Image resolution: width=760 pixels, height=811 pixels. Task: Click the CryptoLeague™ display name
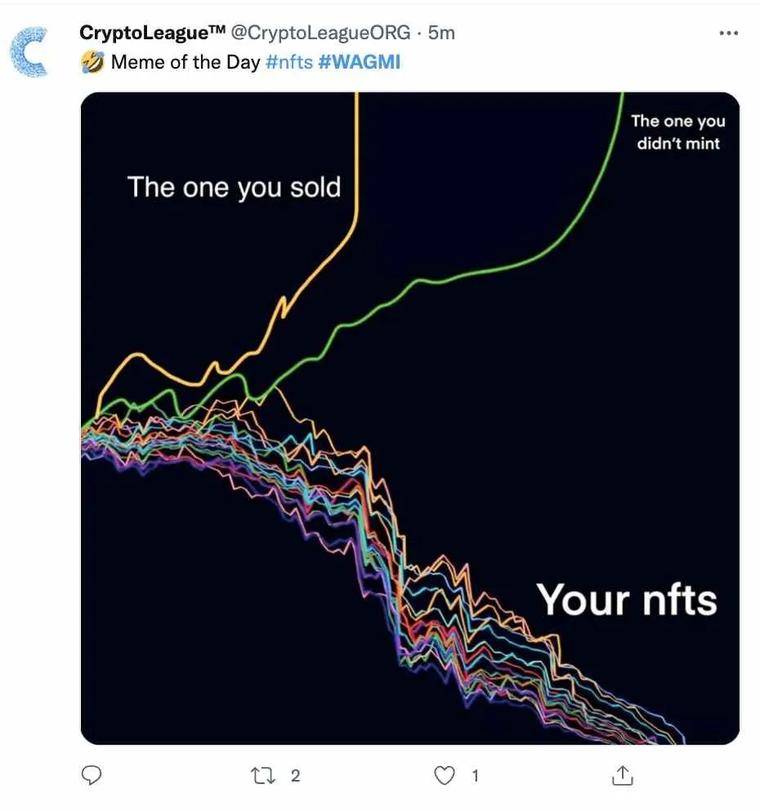click(x=152, y=33)
